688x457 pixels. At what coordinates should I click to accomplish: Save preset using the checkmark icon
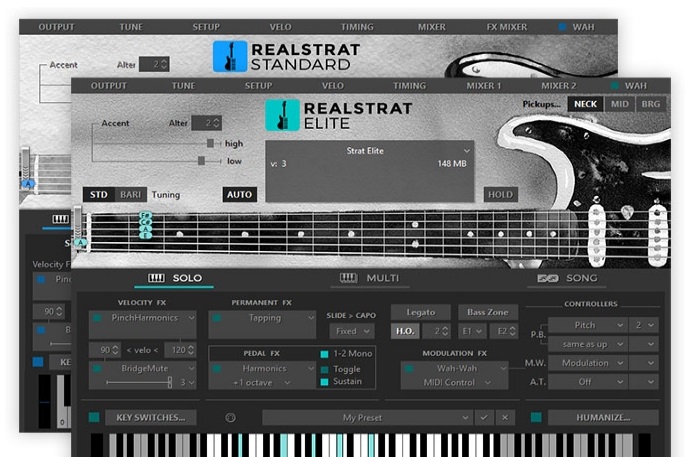pyautogui.click(x=485, y=417)
